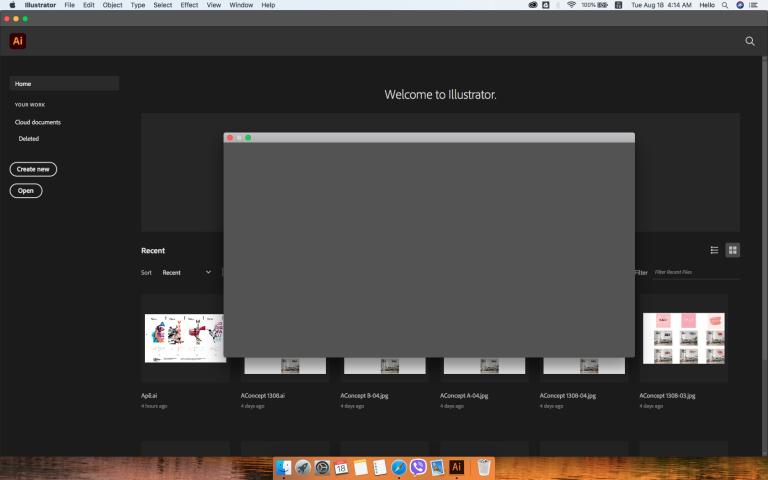768x480 pixels.
Task: Open the Type menu
Action: coord(138,5)
